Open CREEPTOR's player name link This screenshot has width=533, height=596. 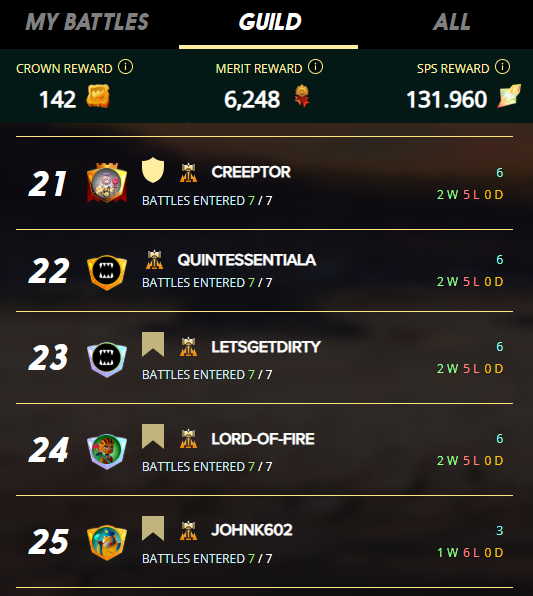251,172
